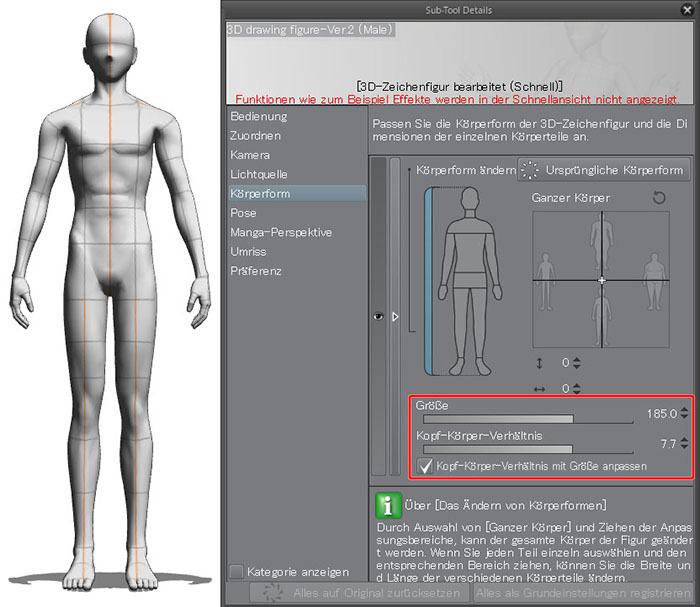This screenshot has width=700, height=607.
Task: Open the Zuordnen category
Action: tap(256, 135)
